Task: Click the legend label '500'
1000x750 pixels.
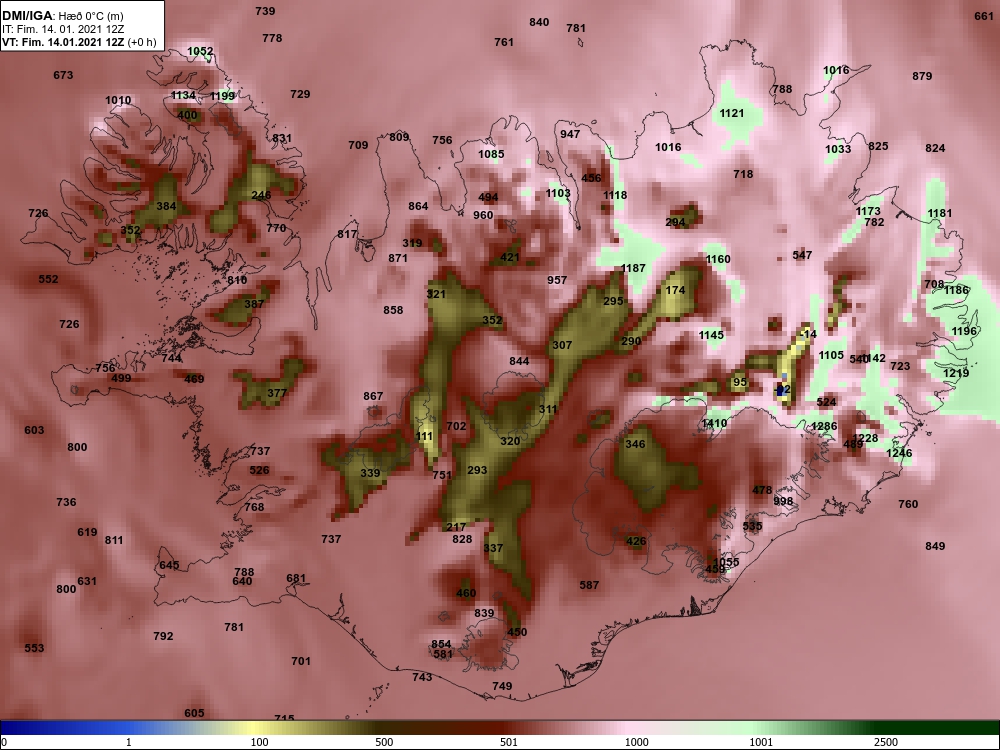Action: pos(384,742)
